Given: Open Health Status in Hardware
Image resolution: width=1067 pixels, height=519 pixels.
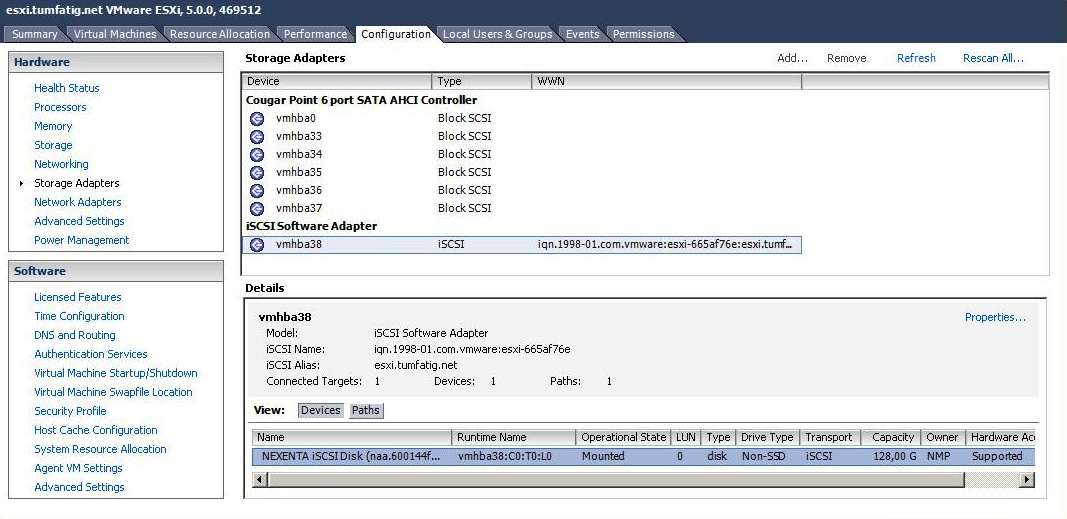Looking at the screenshot, I should pyautogui.click(x=67, y=88).
